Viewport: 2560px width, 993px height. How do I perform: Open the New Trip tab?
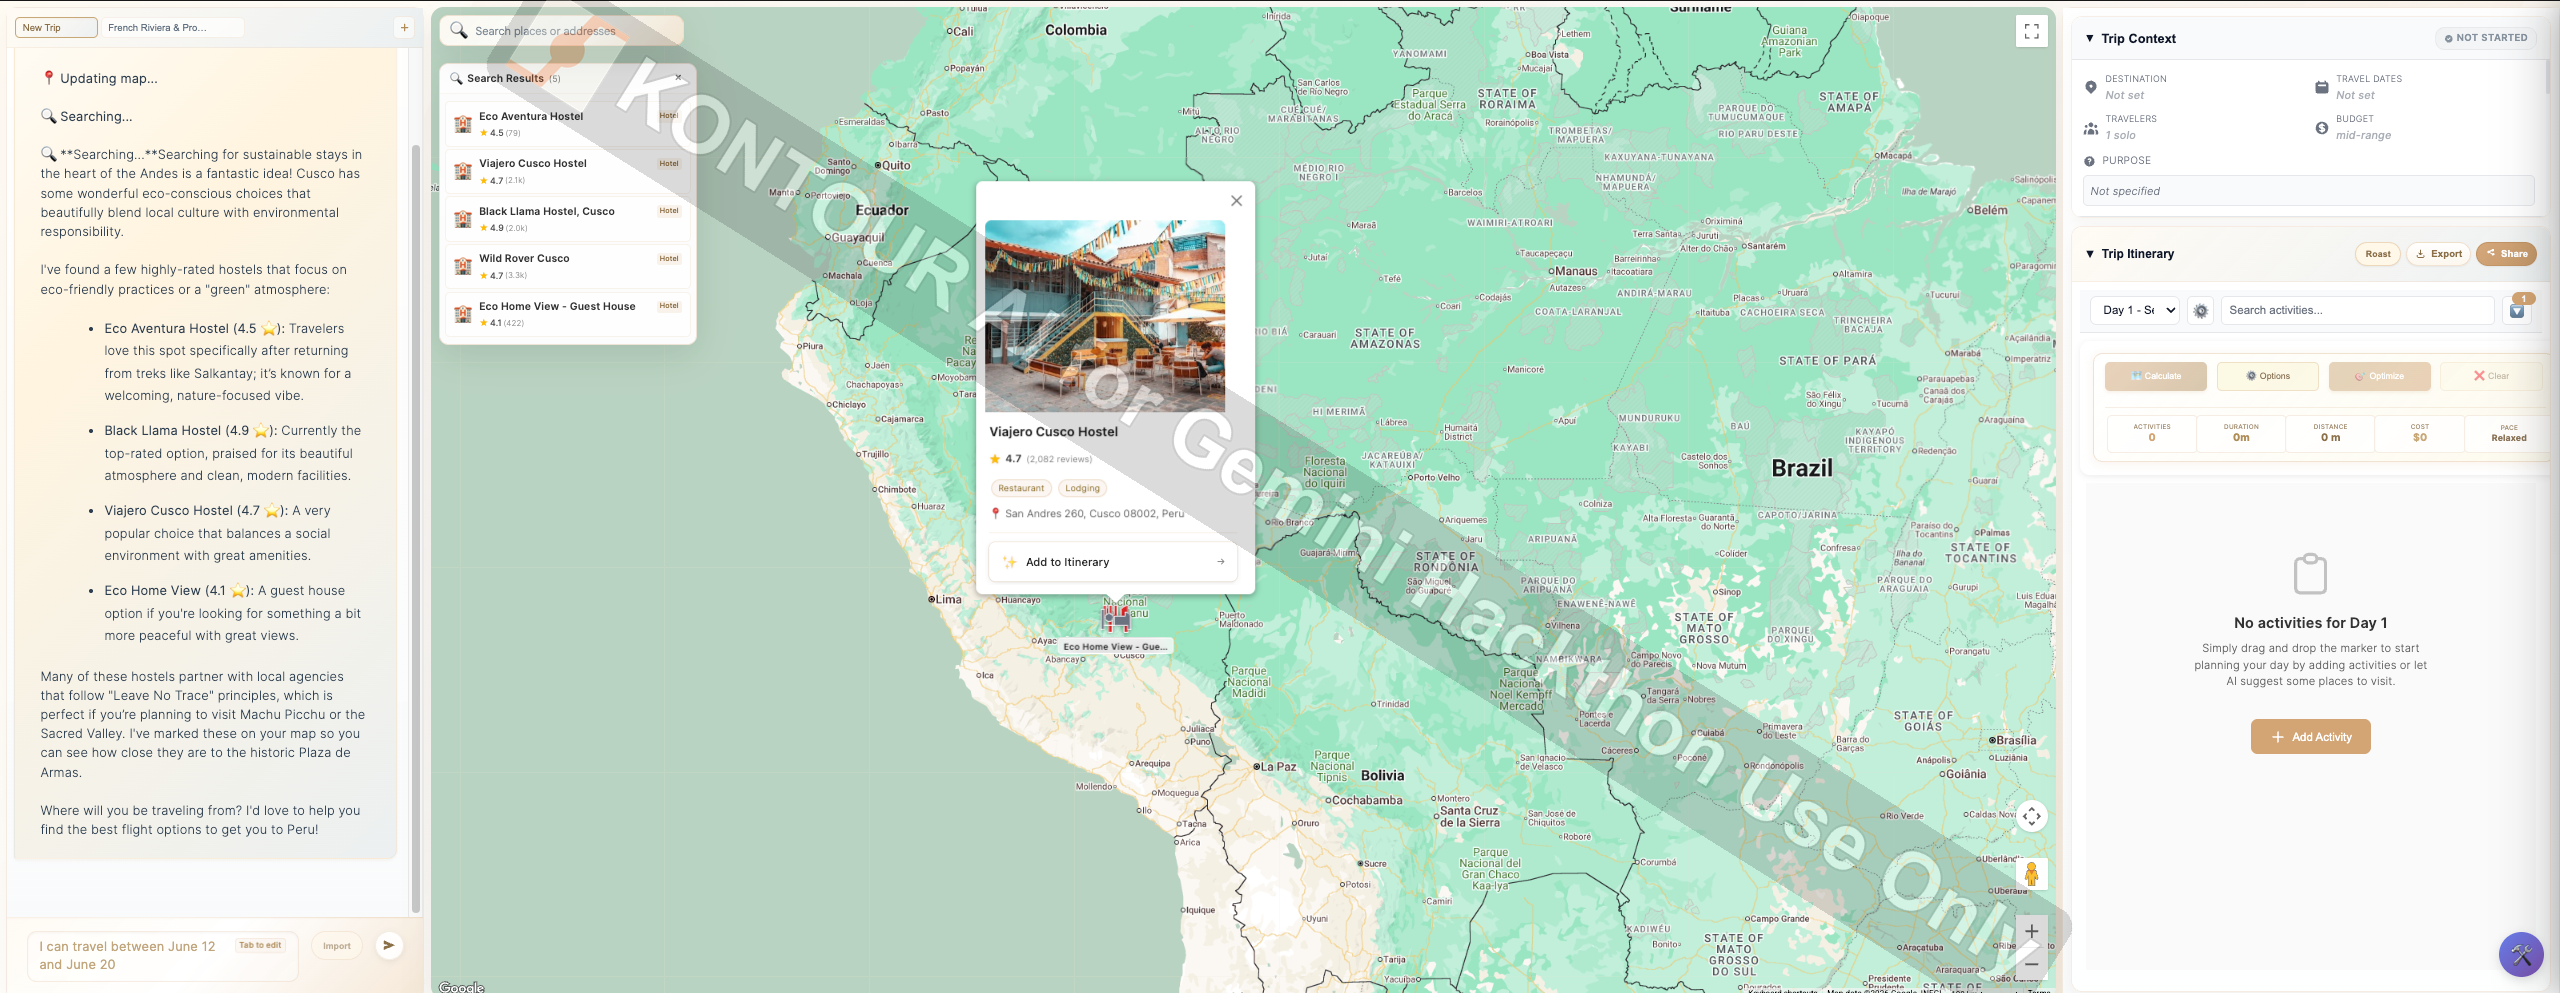[x=56, y=28]
